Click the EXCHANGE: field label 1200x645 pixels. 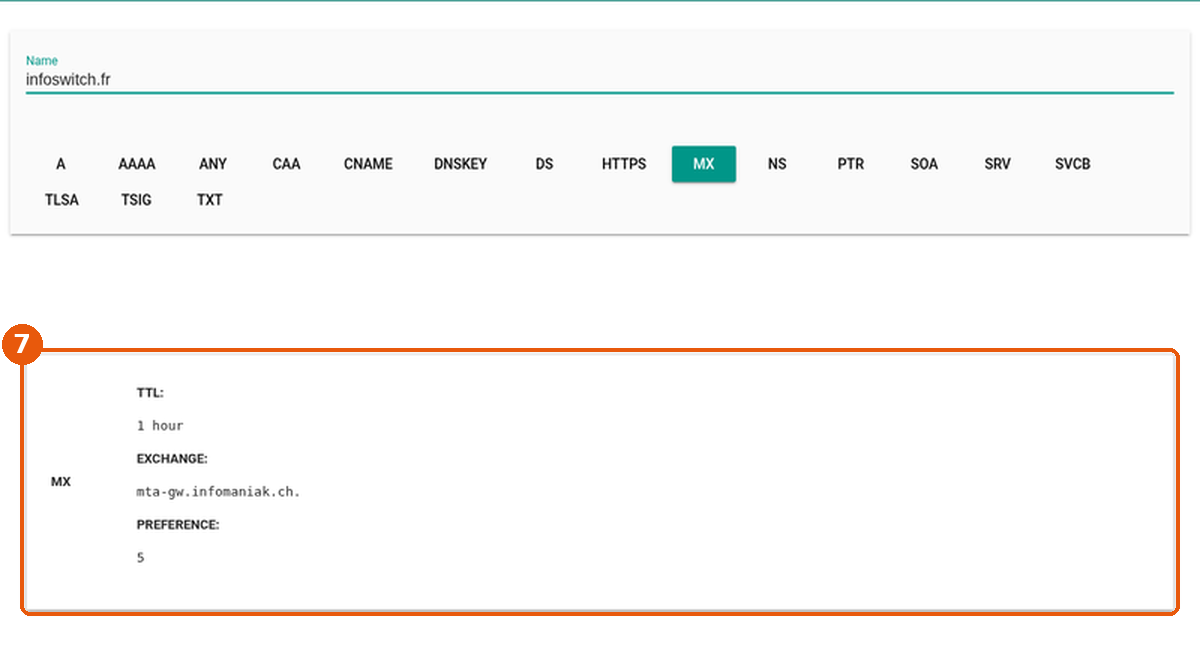pos(172,459)
